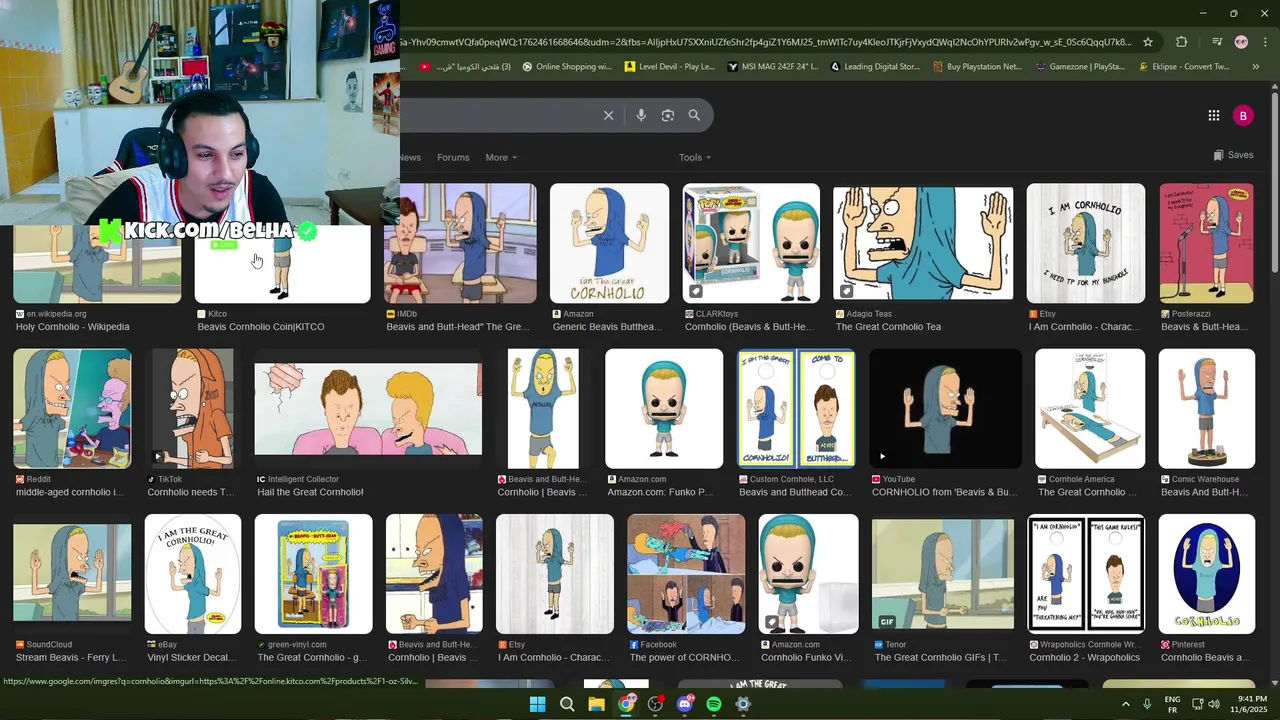Image resolution: width=1280 pixels, height=720 pixels.
Task: Switch to the Forums search tab
Action: point(453,157)
